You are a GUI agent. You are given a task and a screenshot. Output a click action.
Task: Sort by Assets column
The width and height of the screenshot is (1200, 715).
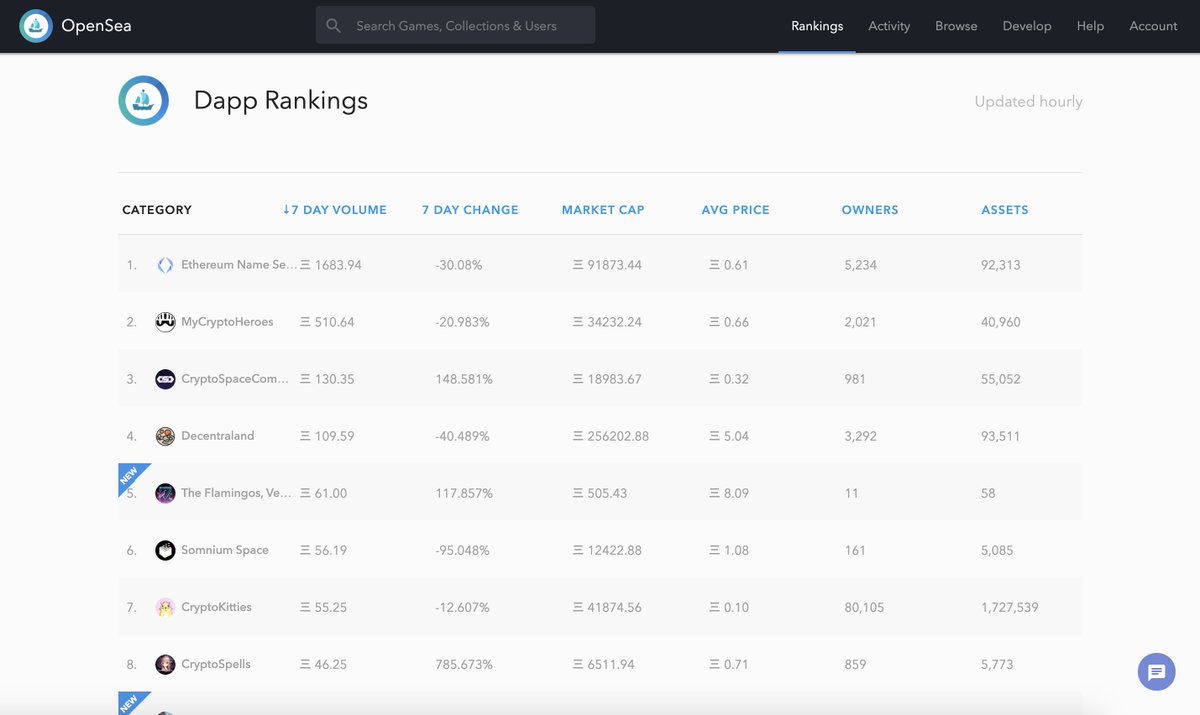[x=1005, y=210]
